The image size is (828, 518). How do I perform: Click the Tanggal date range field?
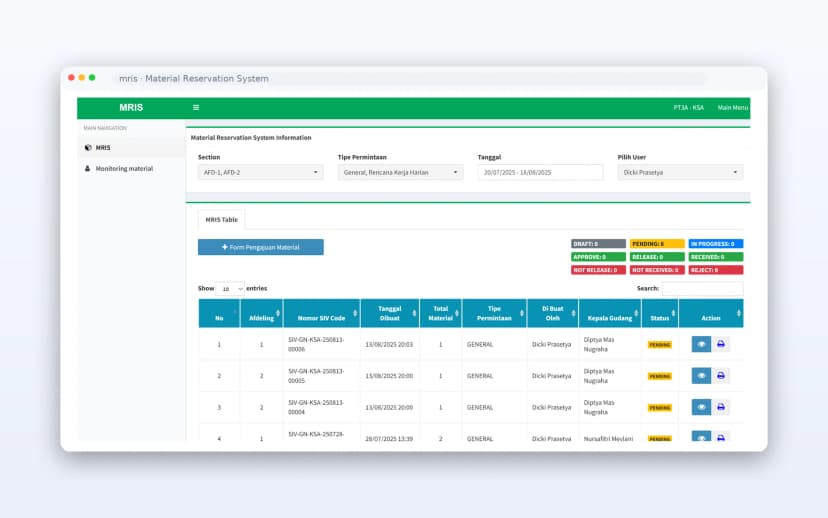(x=540, y=172)
